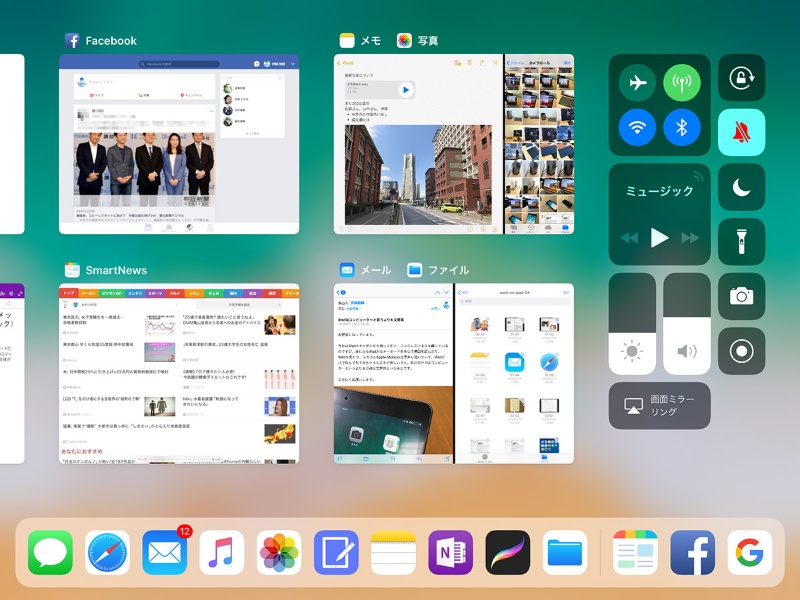Turn off Bluetooth toggle
Viewport: 800px width, 600px height.
(x=682, y=127)
